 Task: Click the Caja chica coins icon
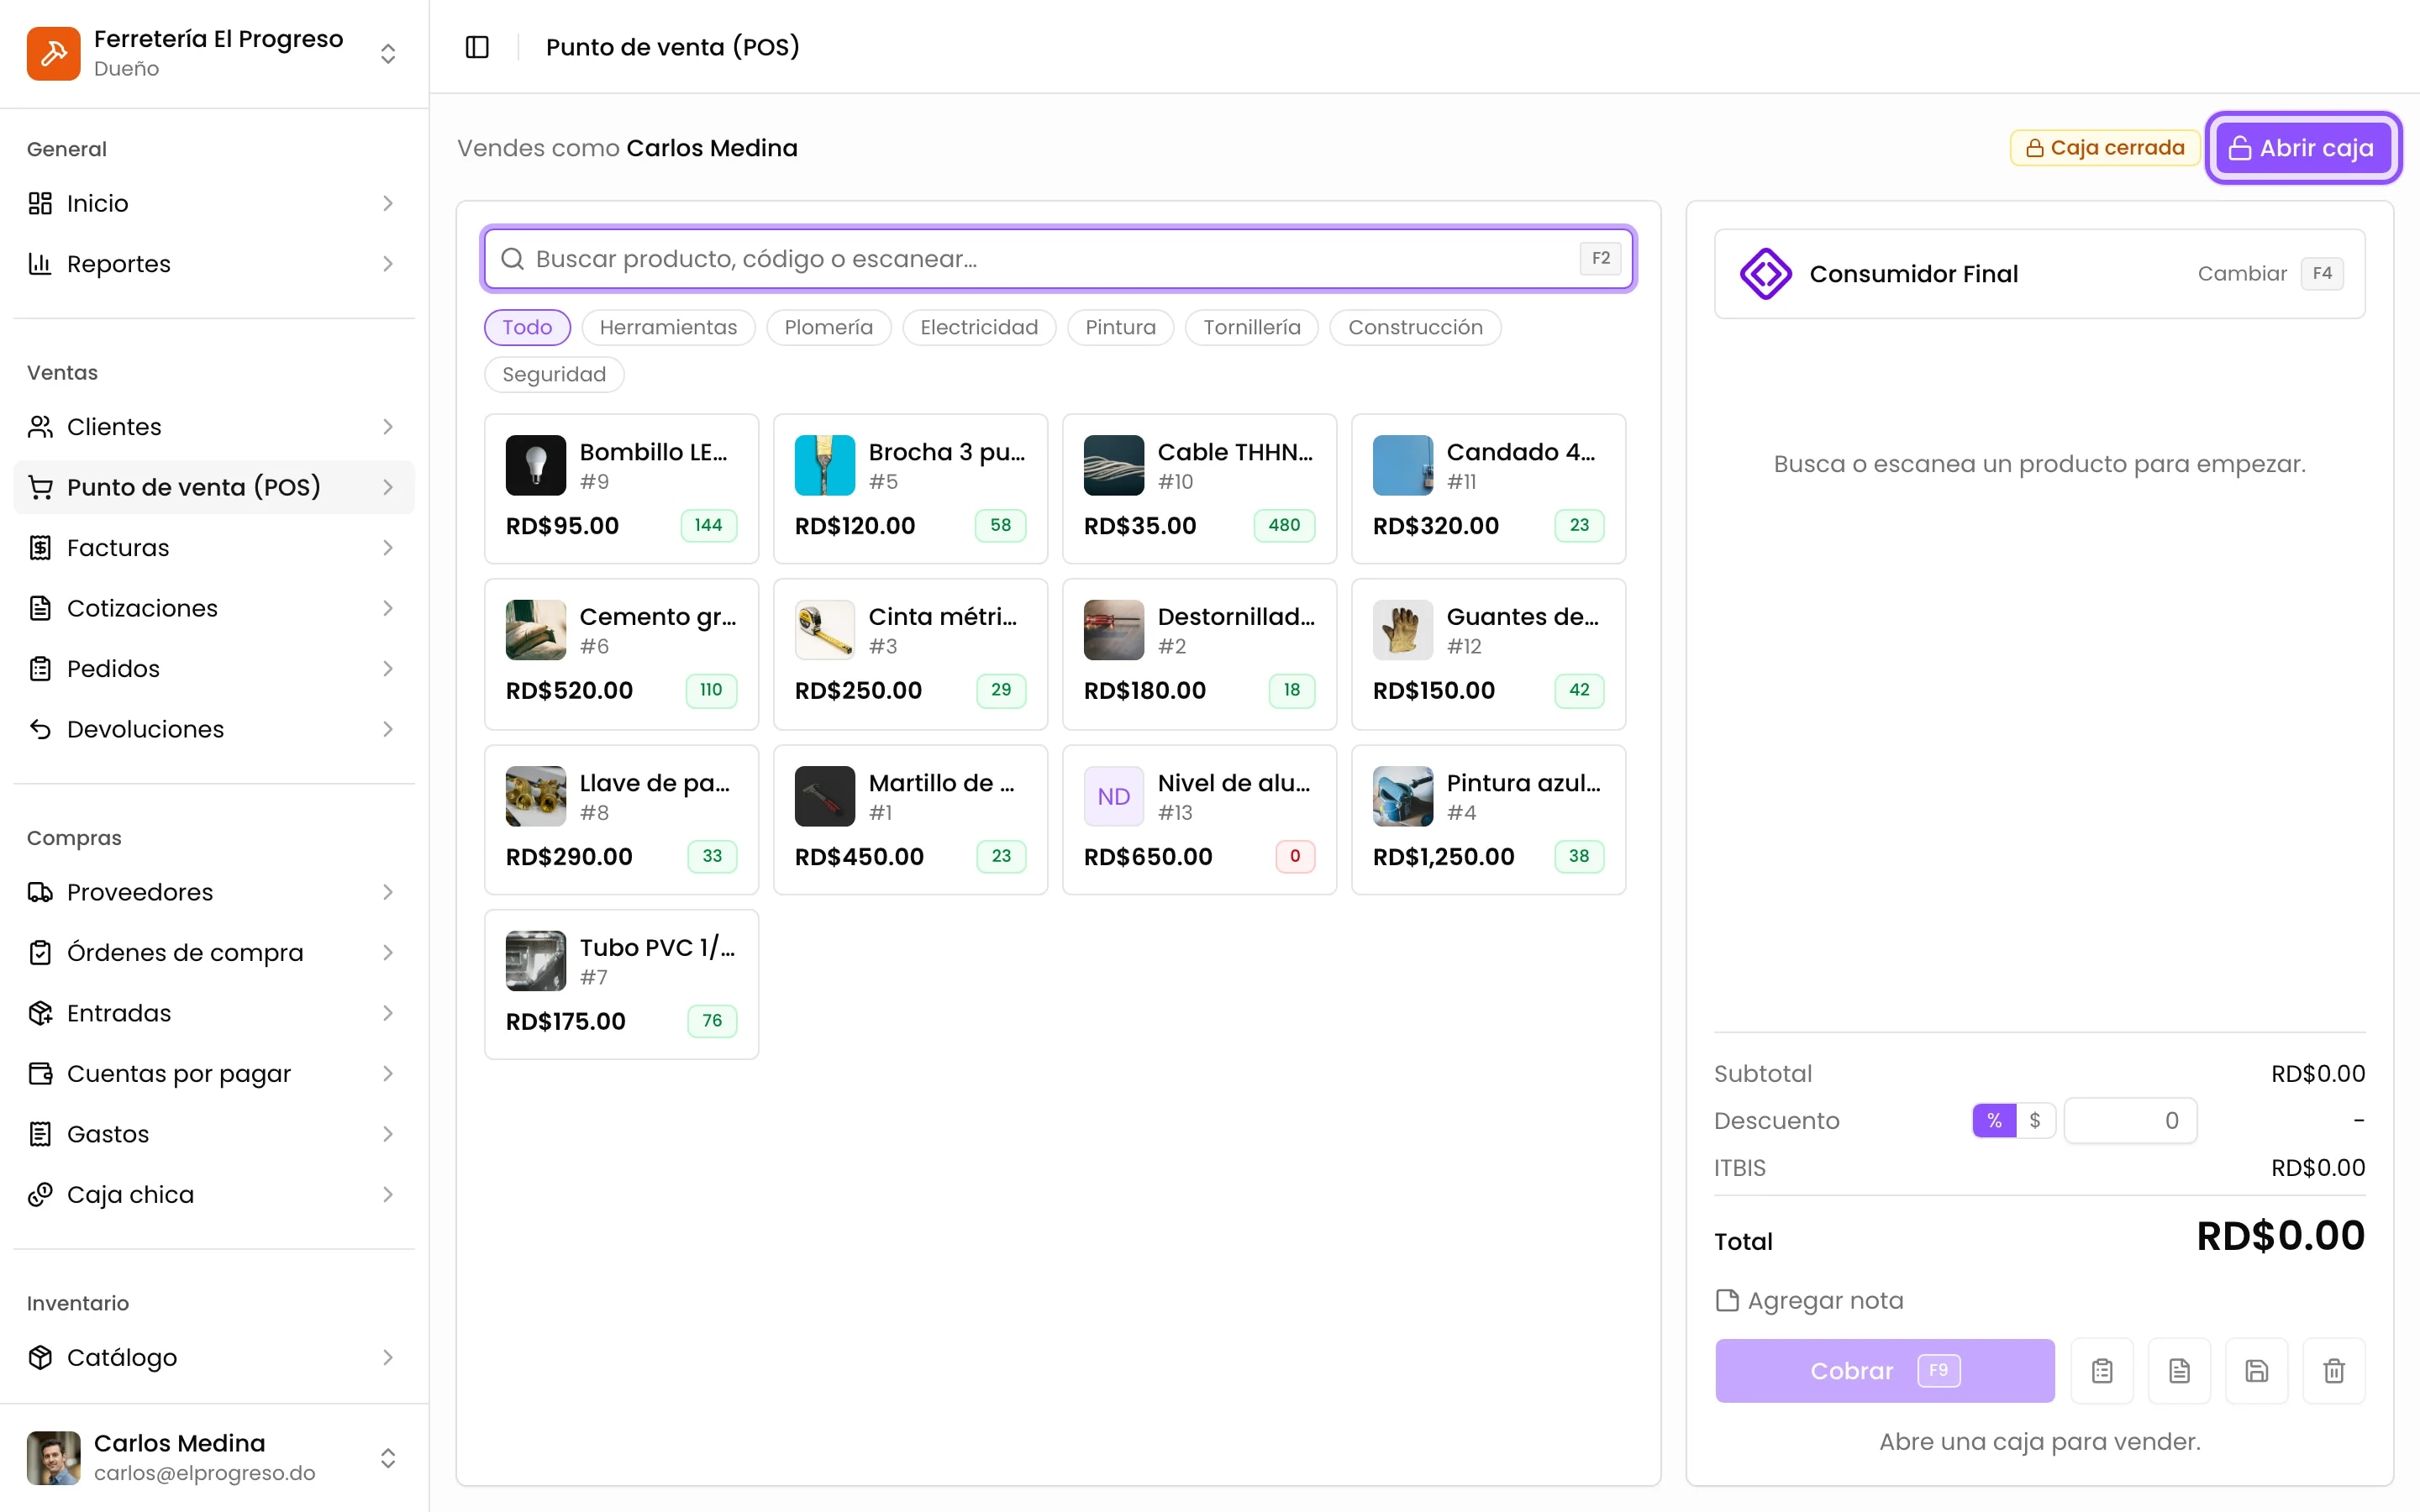(40, 1194)
